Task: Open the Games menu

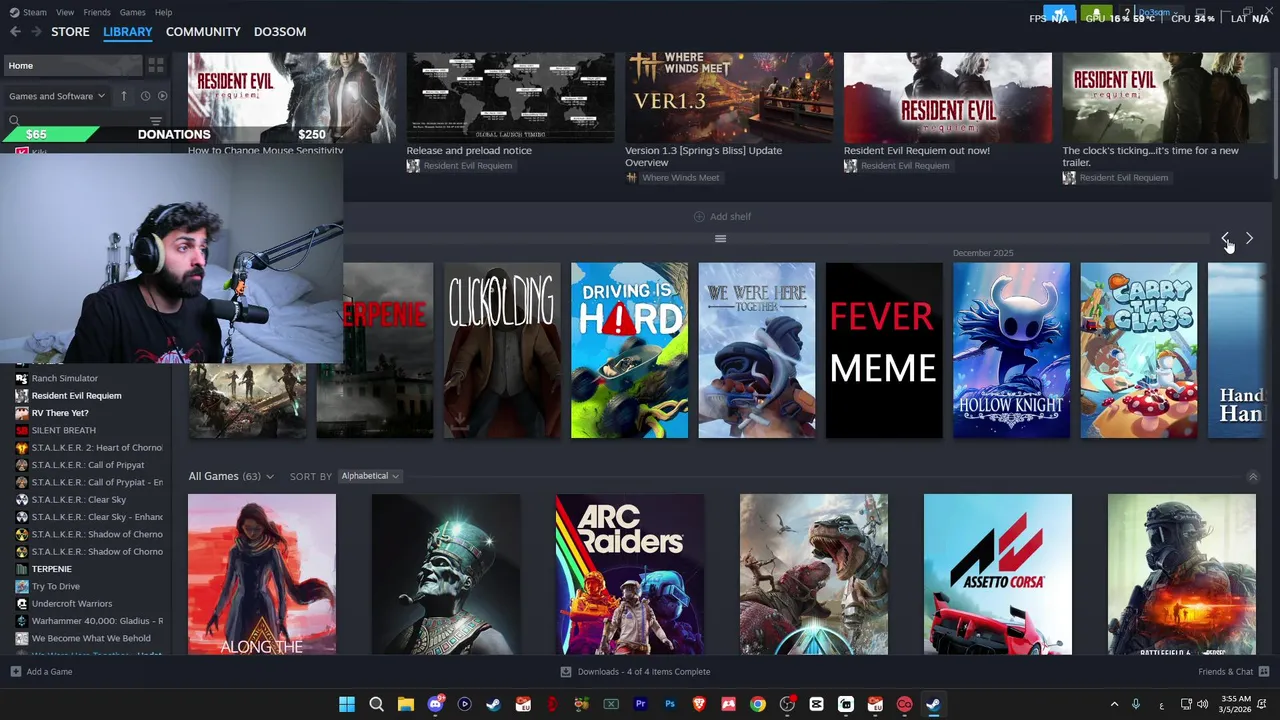Action: tap(132, 12)
